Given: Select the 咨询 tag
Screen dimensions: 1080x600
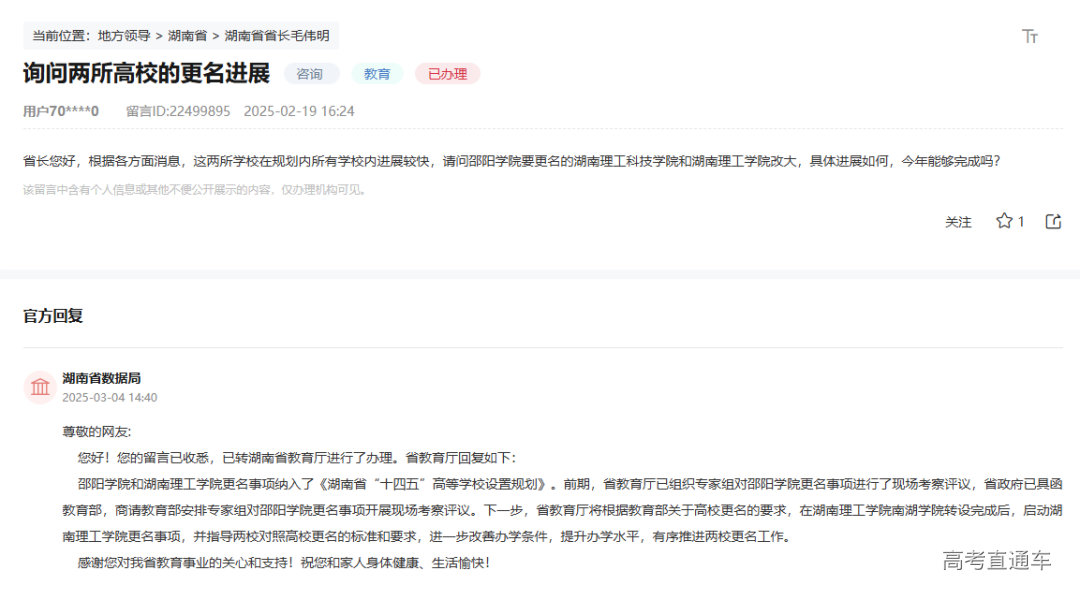Looking at the screenshot, I should pyautogui.click(x=310, y=73).
